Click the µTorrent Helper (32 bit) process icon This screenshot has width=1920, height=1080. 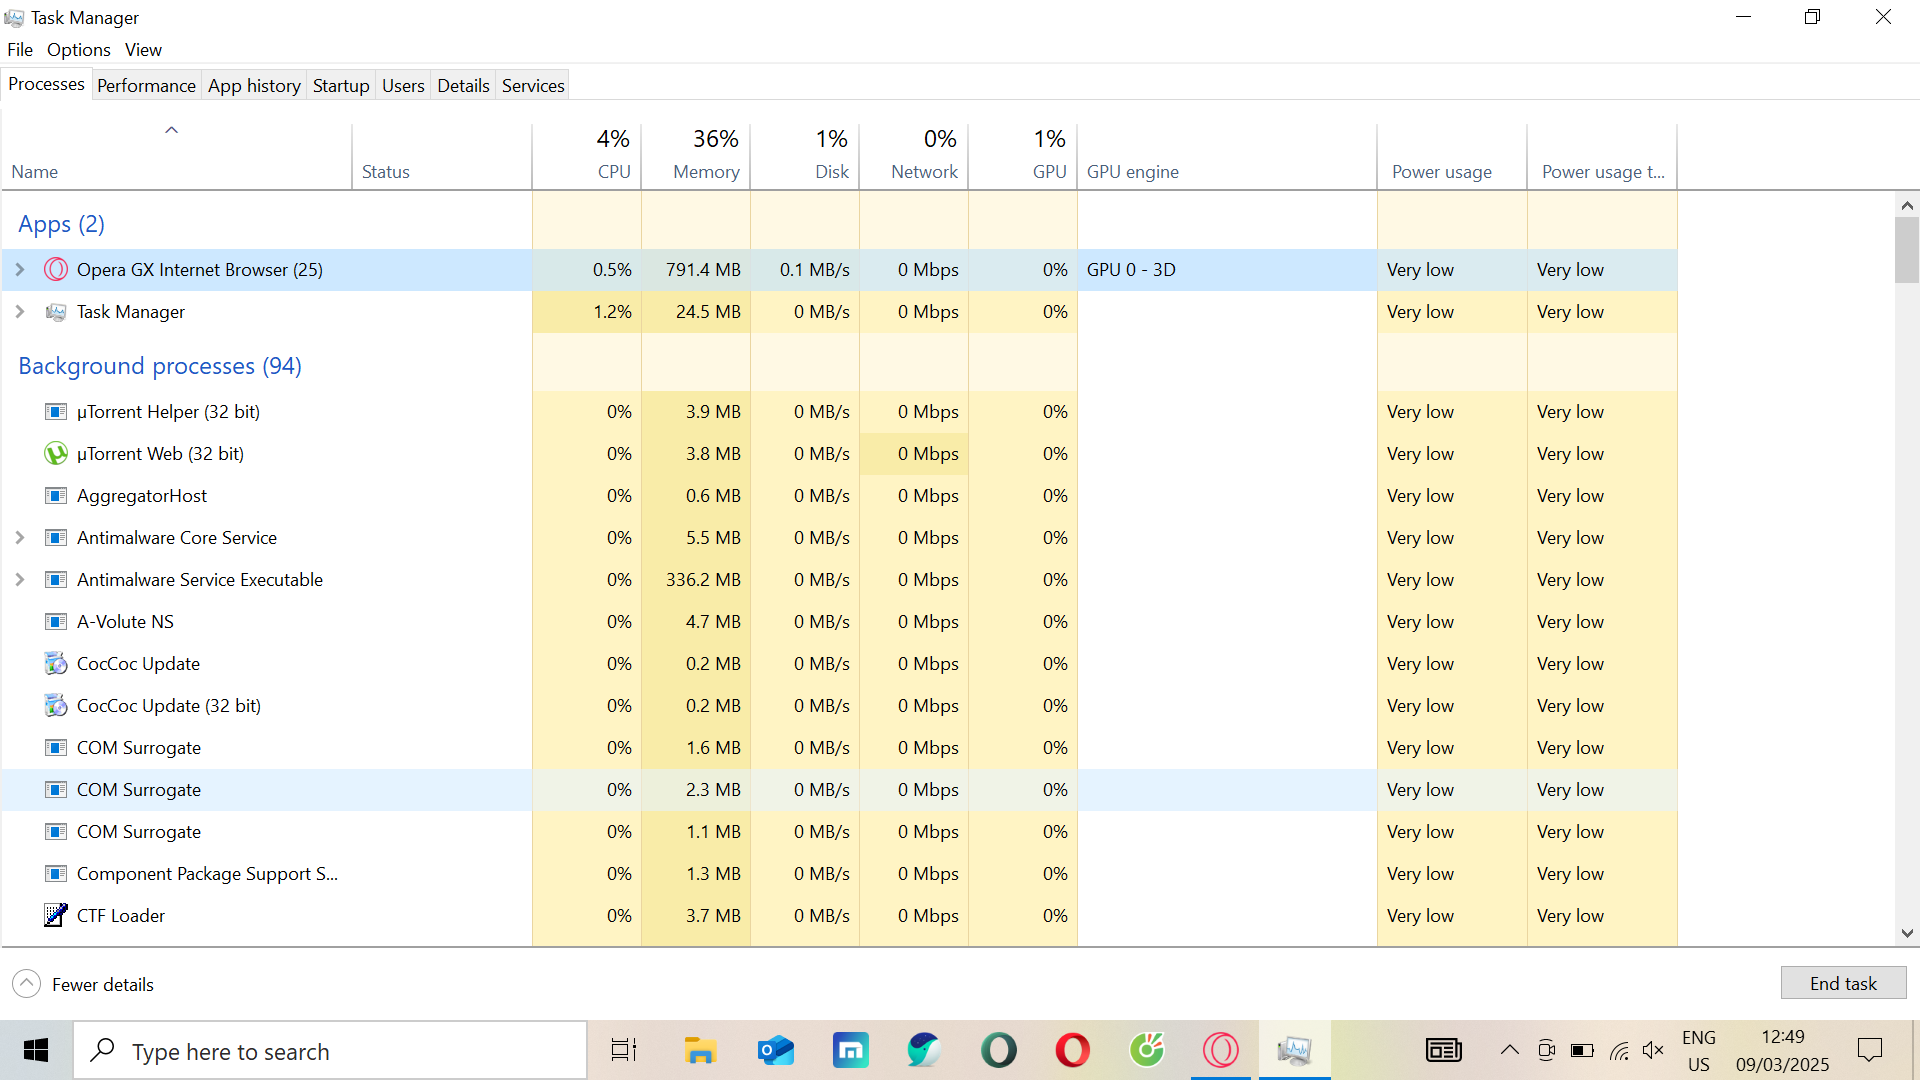[x=56, y=412]
